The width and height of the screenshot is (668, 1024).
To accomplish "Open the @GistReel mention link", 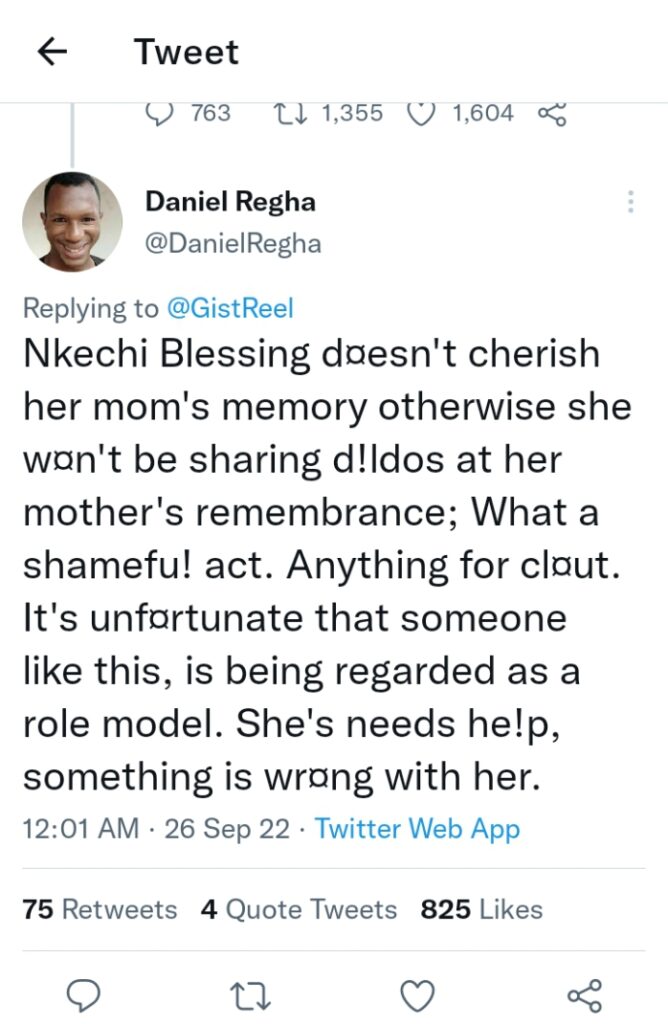I will point(231,308).
